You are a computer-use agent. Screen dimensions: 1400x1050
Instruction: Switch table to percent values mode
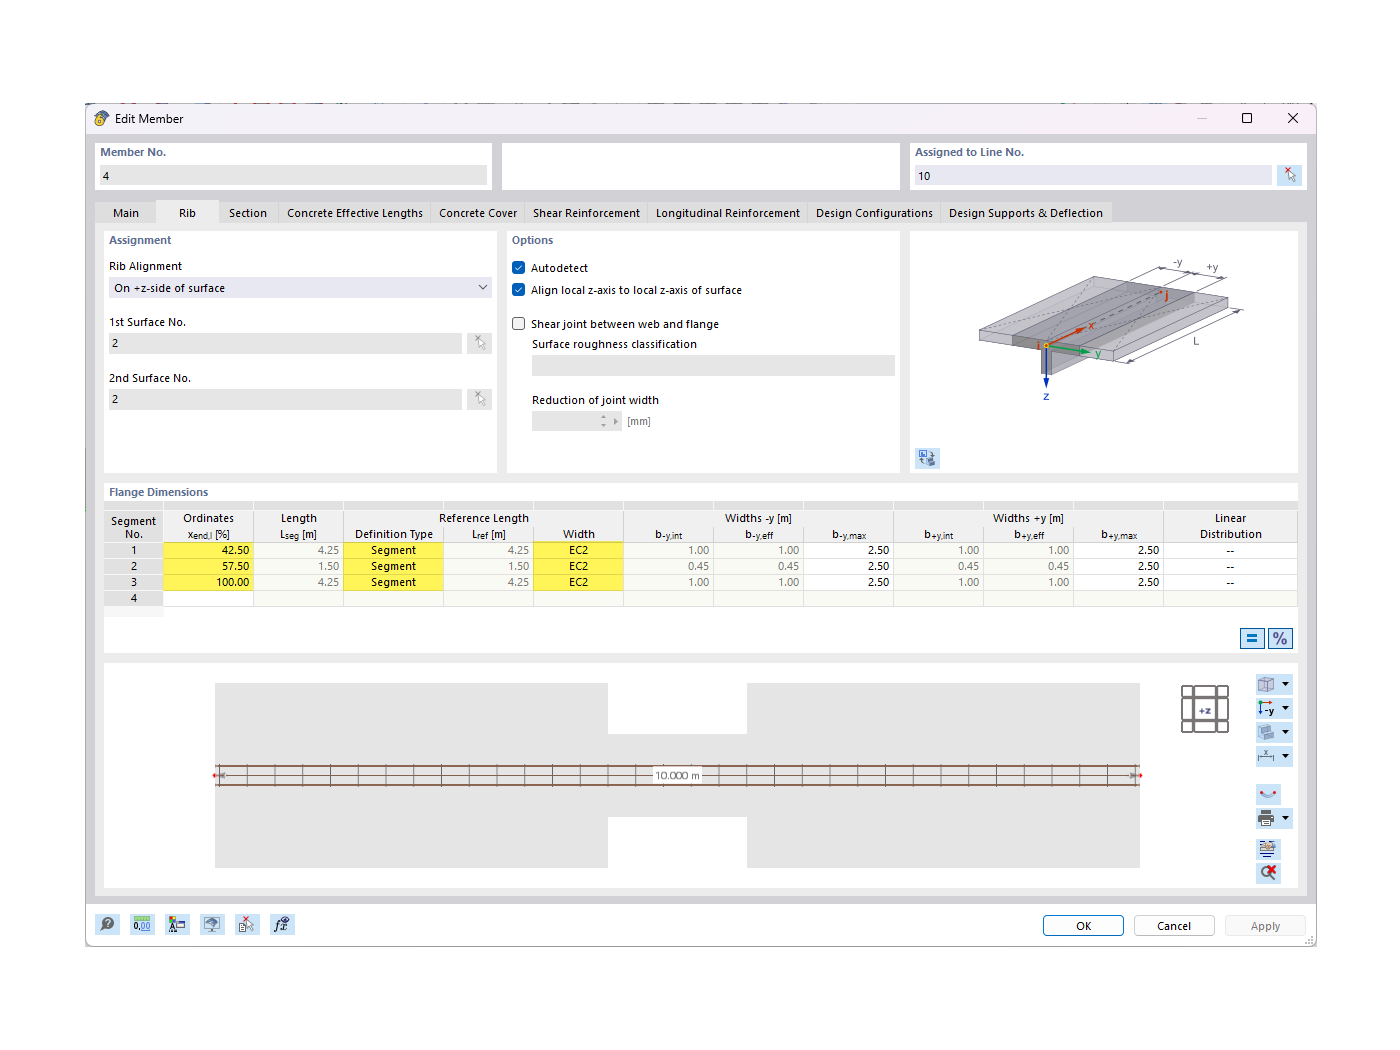pyautogui.click(x=1281, y=638)
